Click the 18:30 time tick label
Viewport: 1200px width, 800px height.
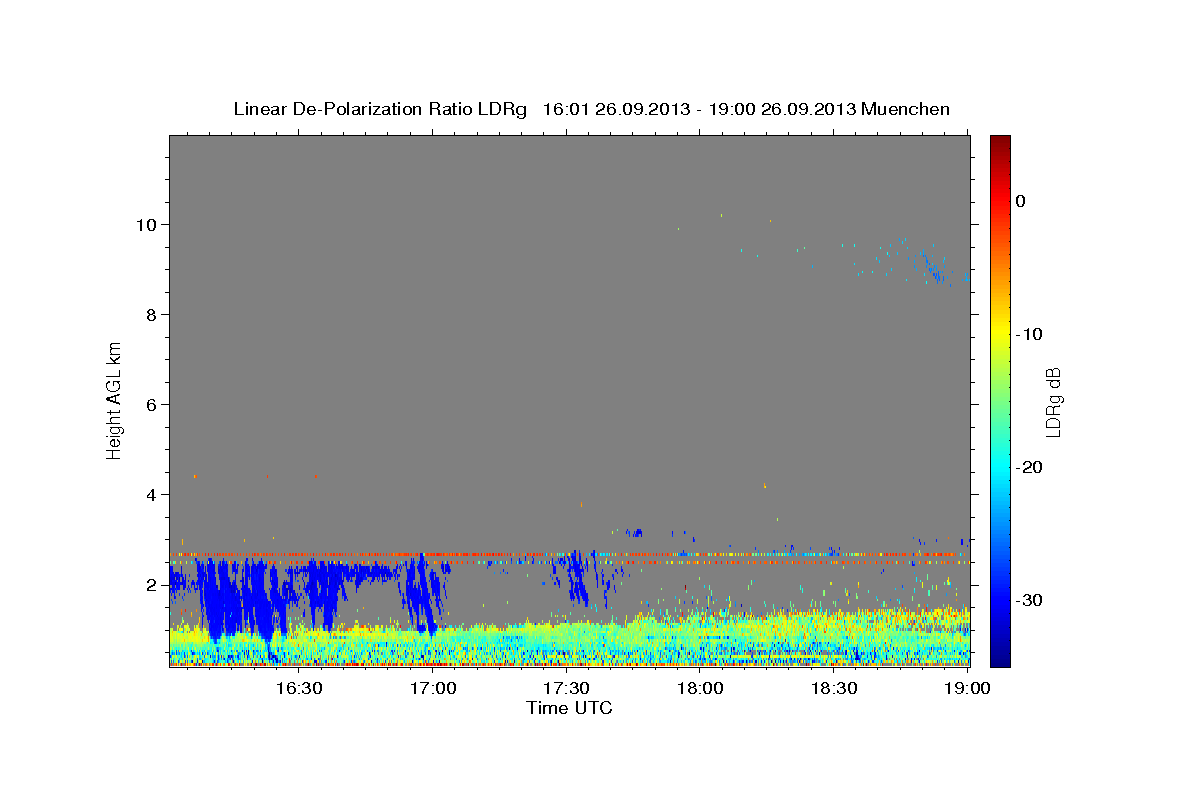(834, 688)
